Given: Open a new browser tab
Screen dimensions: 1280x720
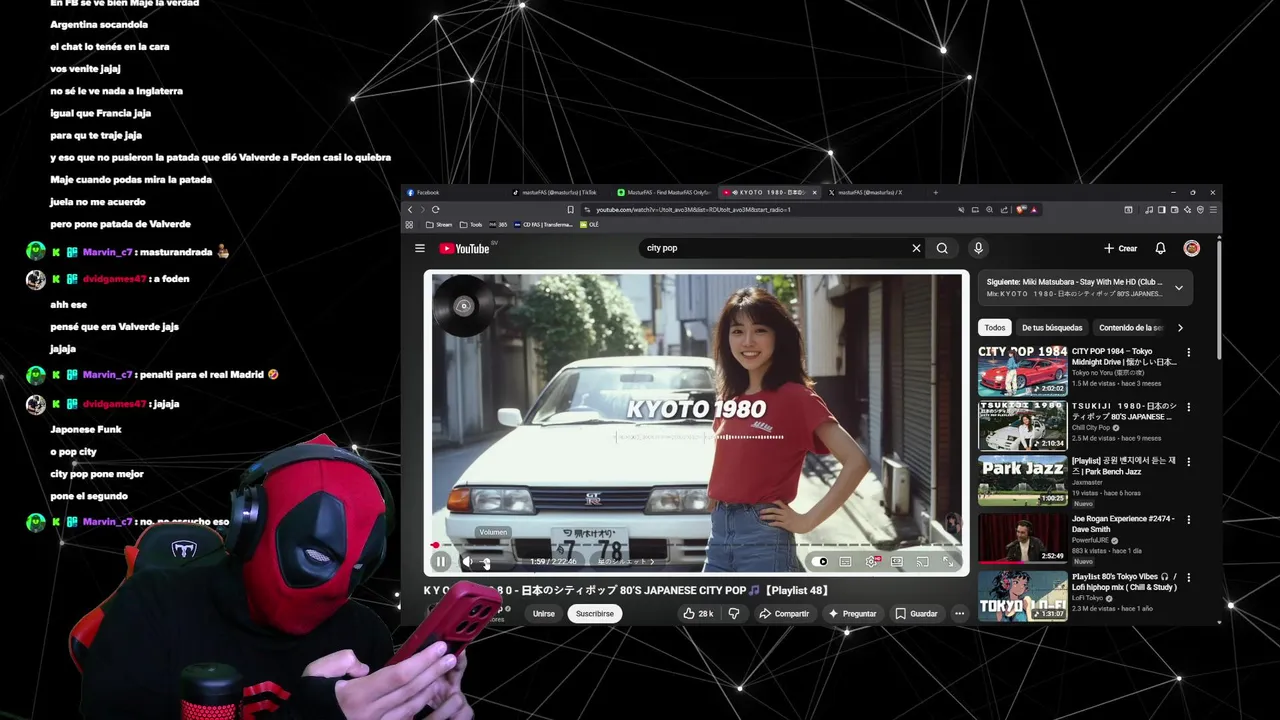Looking at the screenshot, I should coord(935,192).
